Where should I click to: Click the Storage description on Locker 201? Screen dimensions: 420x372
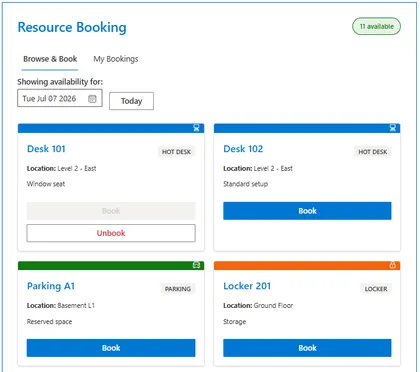coord(235,322)
